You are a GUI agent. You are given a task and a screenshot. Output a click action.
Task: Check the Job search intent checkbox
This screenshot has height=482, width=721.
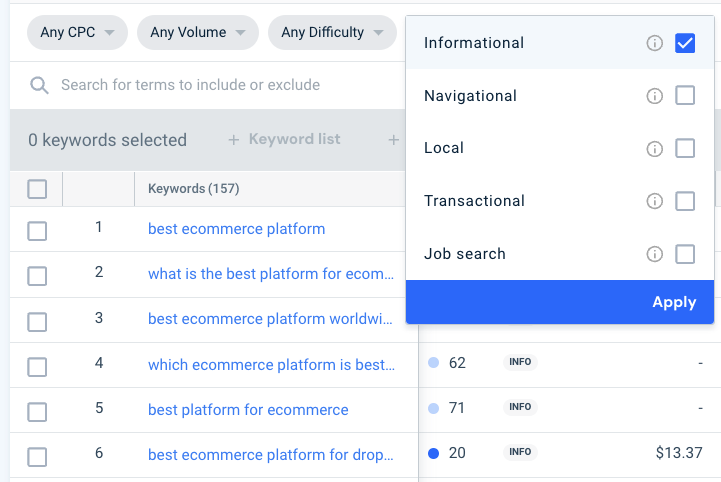click(685, 254)
